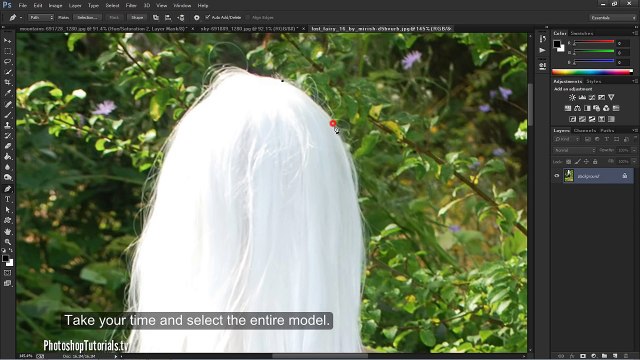Select the Pen tool in toolbox

pos(7,189)
